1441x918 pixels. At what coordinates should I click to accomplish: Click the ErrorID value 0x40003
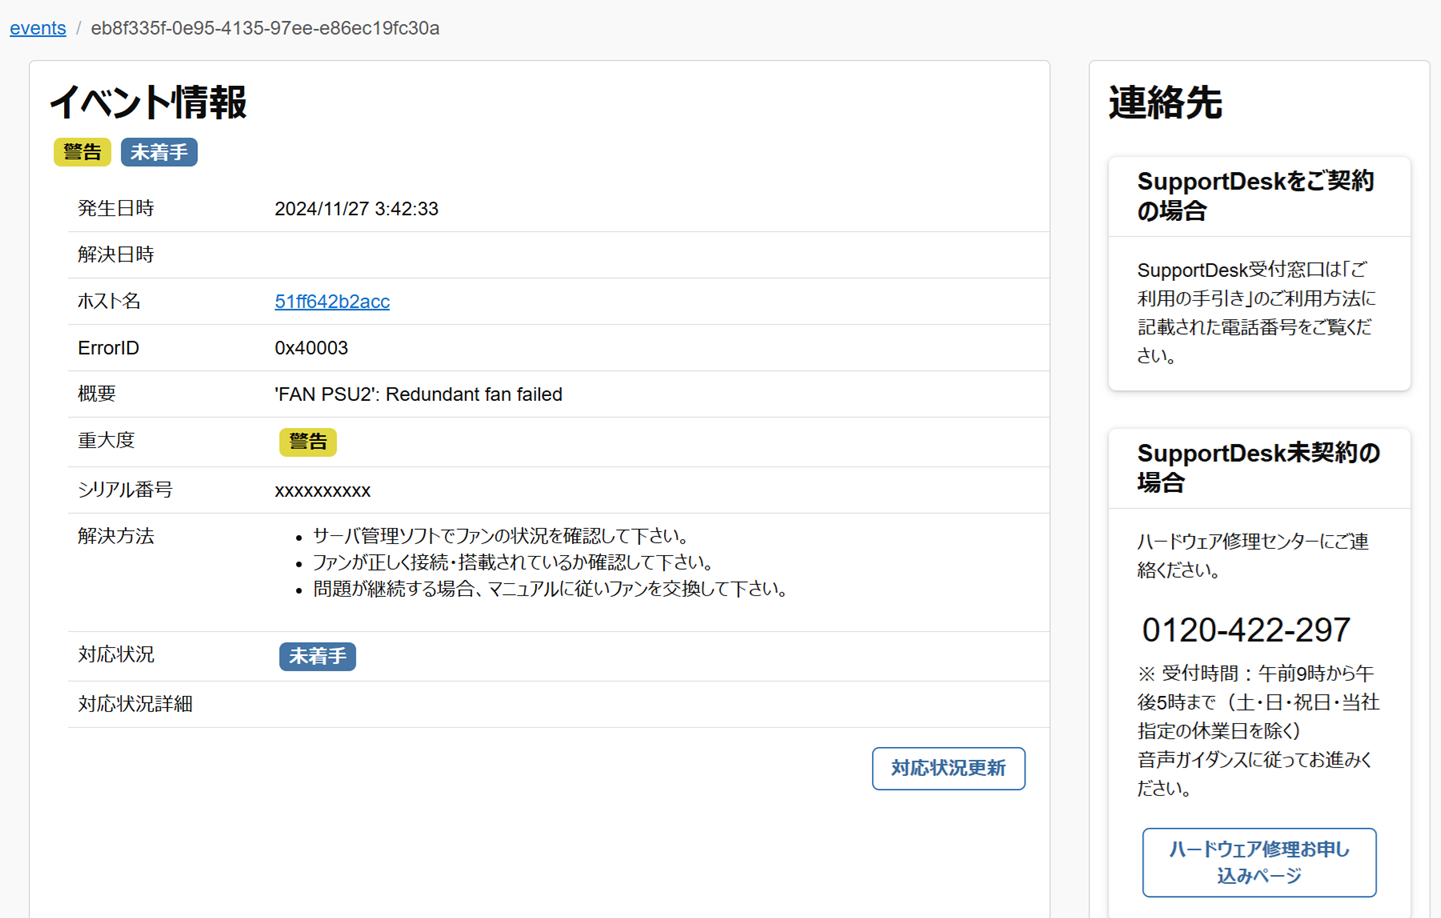pos(311,348)
